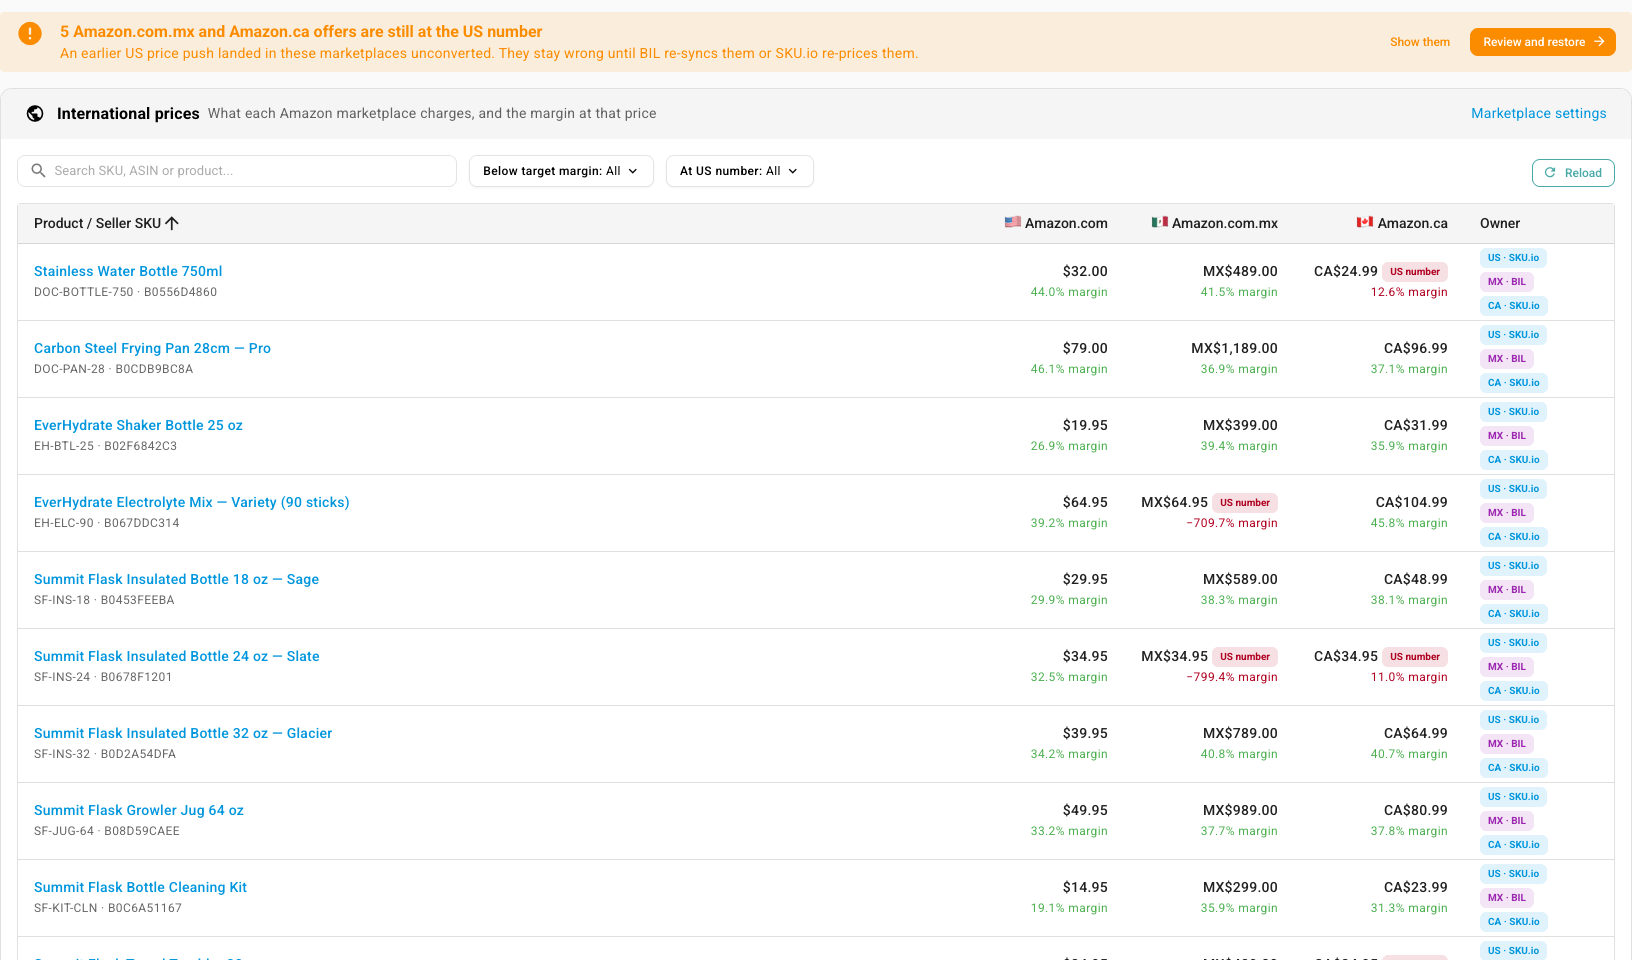
Task: Click the MX$489.00 price
Action: (x=1240, y=271)
